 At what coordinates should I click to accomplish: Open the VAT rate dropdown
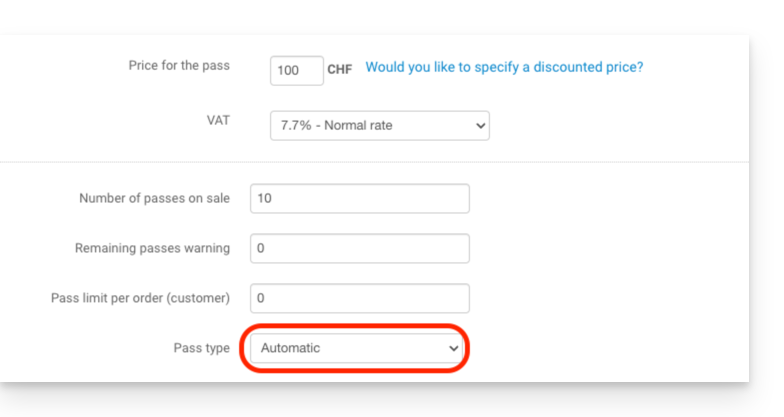point(379,125)
